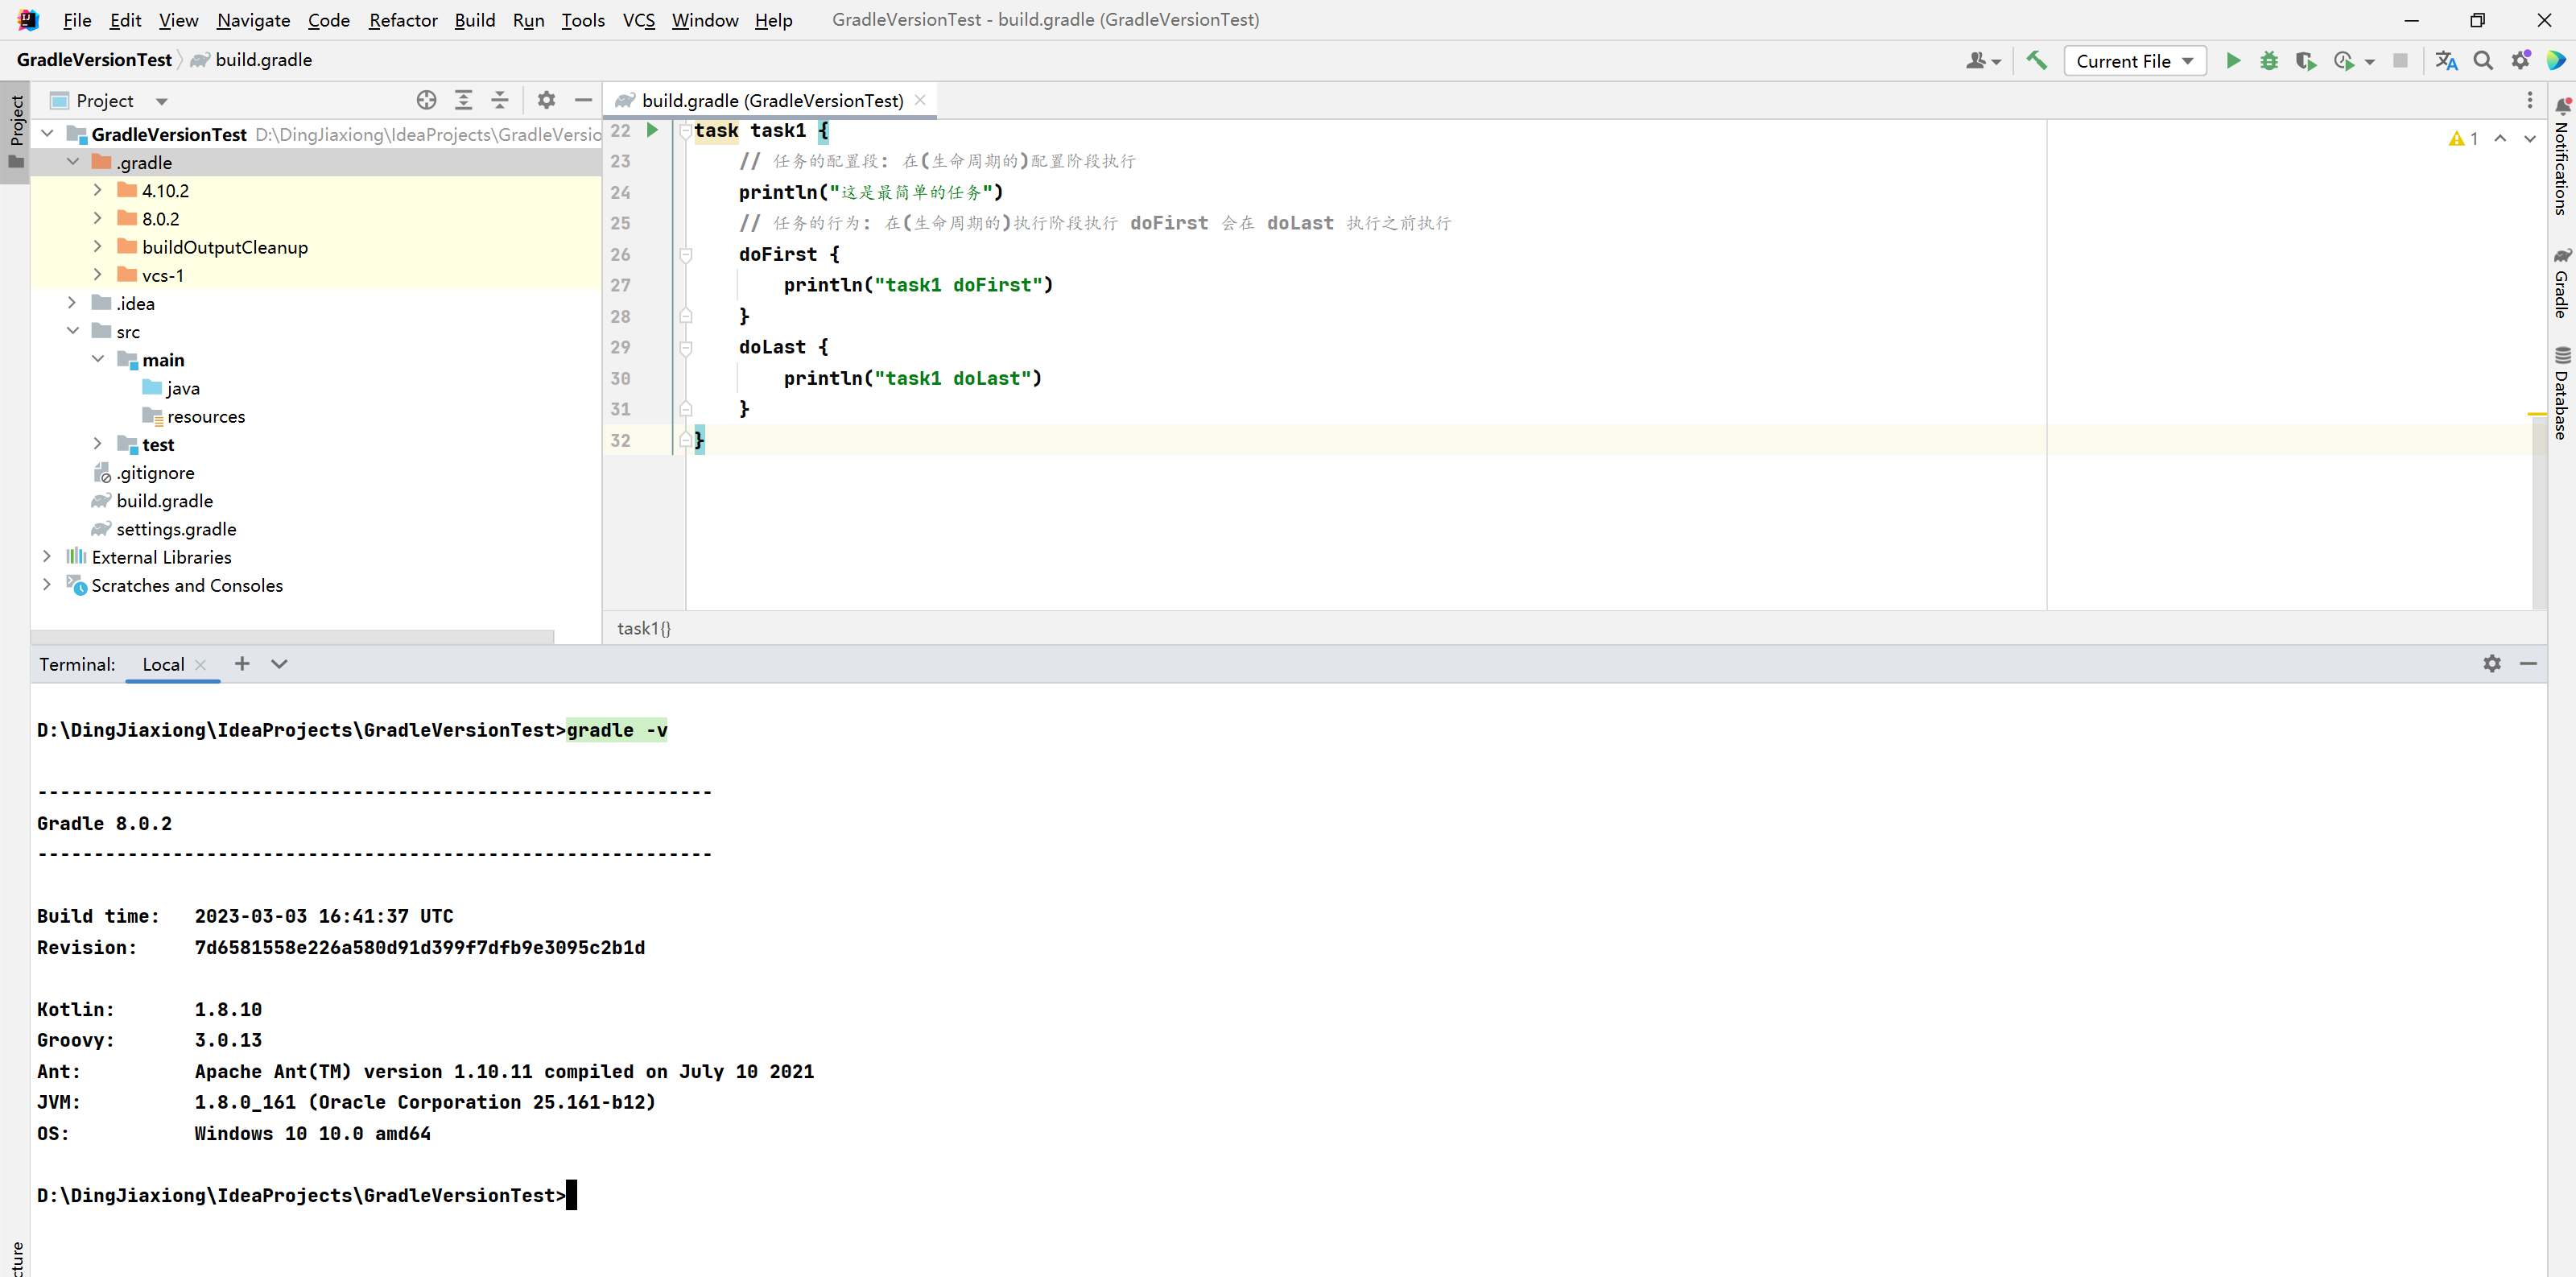2576x1277 pixels.
Task: Open the Build menu
Action: coord(475,20)
